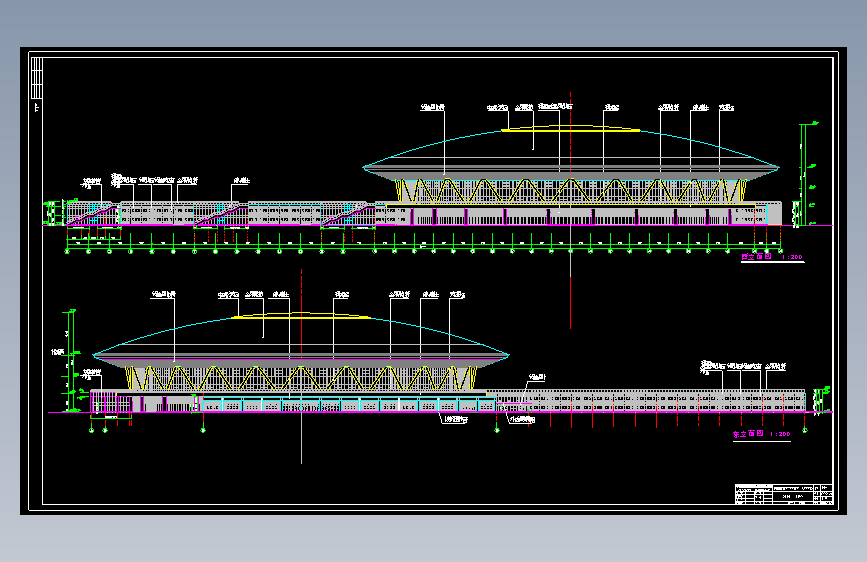Select the title block table in drawing corner
Image resolution: width=867 pixels, height=562 pixels.
pos(784,494)
